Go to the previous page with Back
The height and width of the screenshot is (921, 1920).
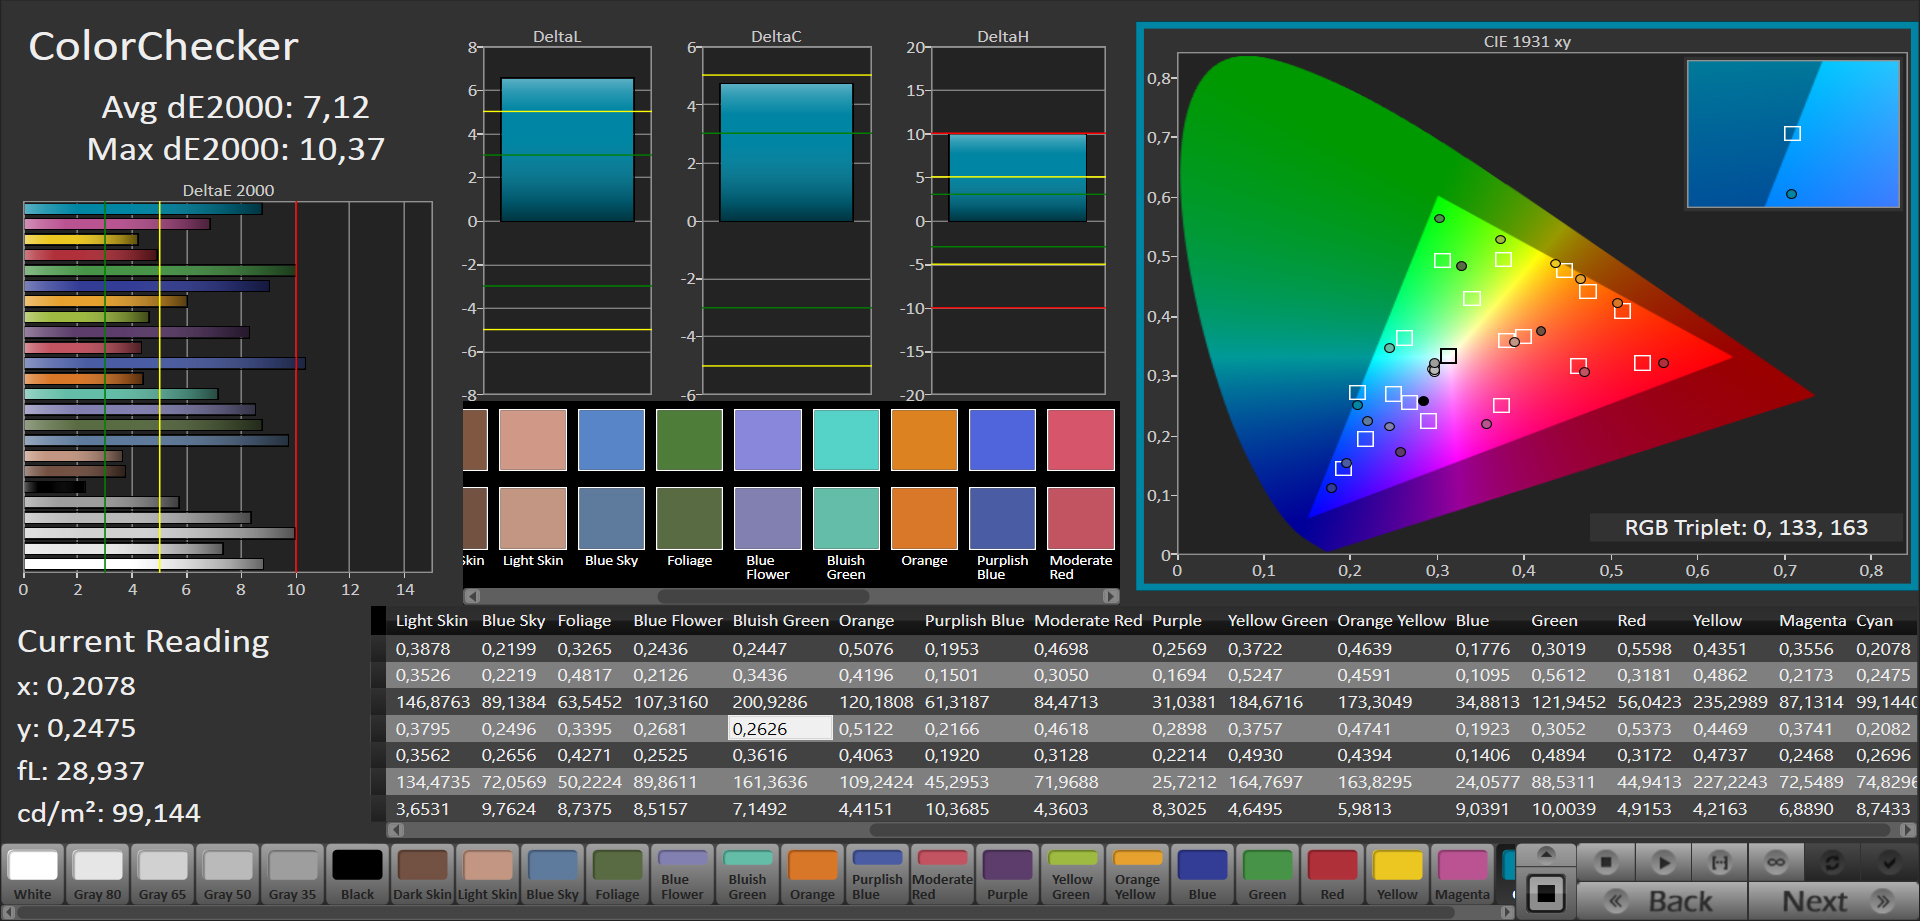pos(1663,901)
